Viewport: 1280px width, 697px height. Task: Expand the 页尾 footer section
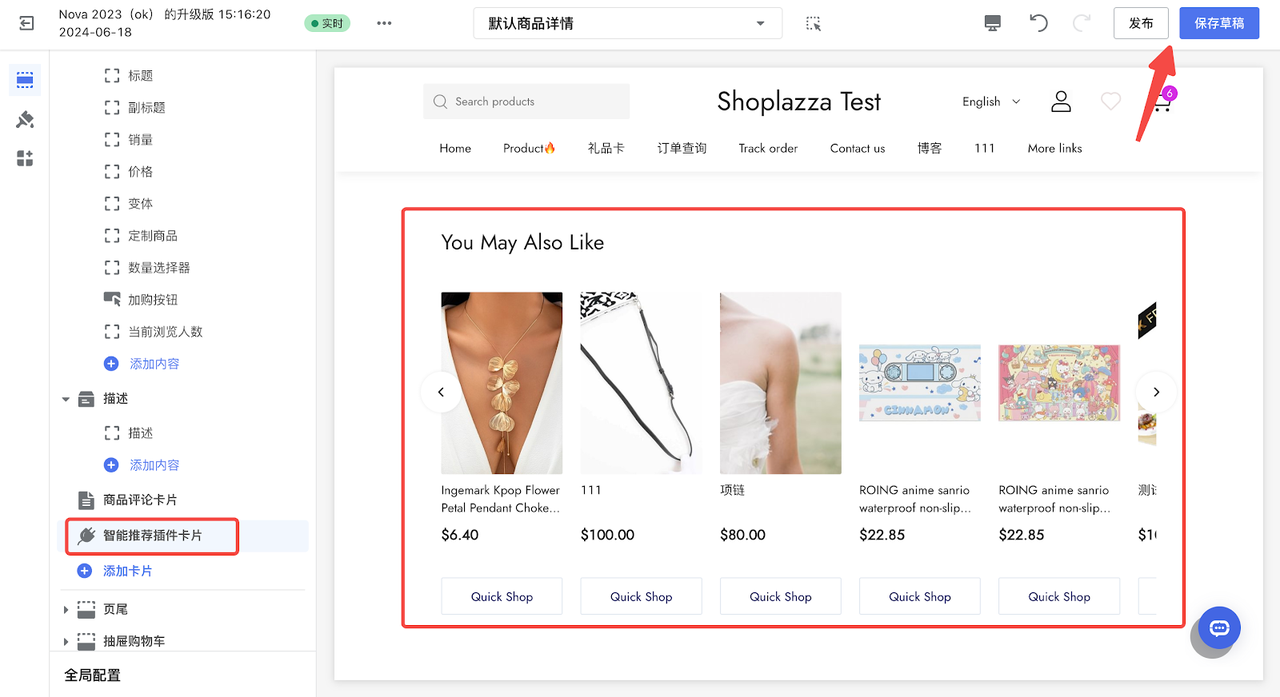tap(65, 609)
